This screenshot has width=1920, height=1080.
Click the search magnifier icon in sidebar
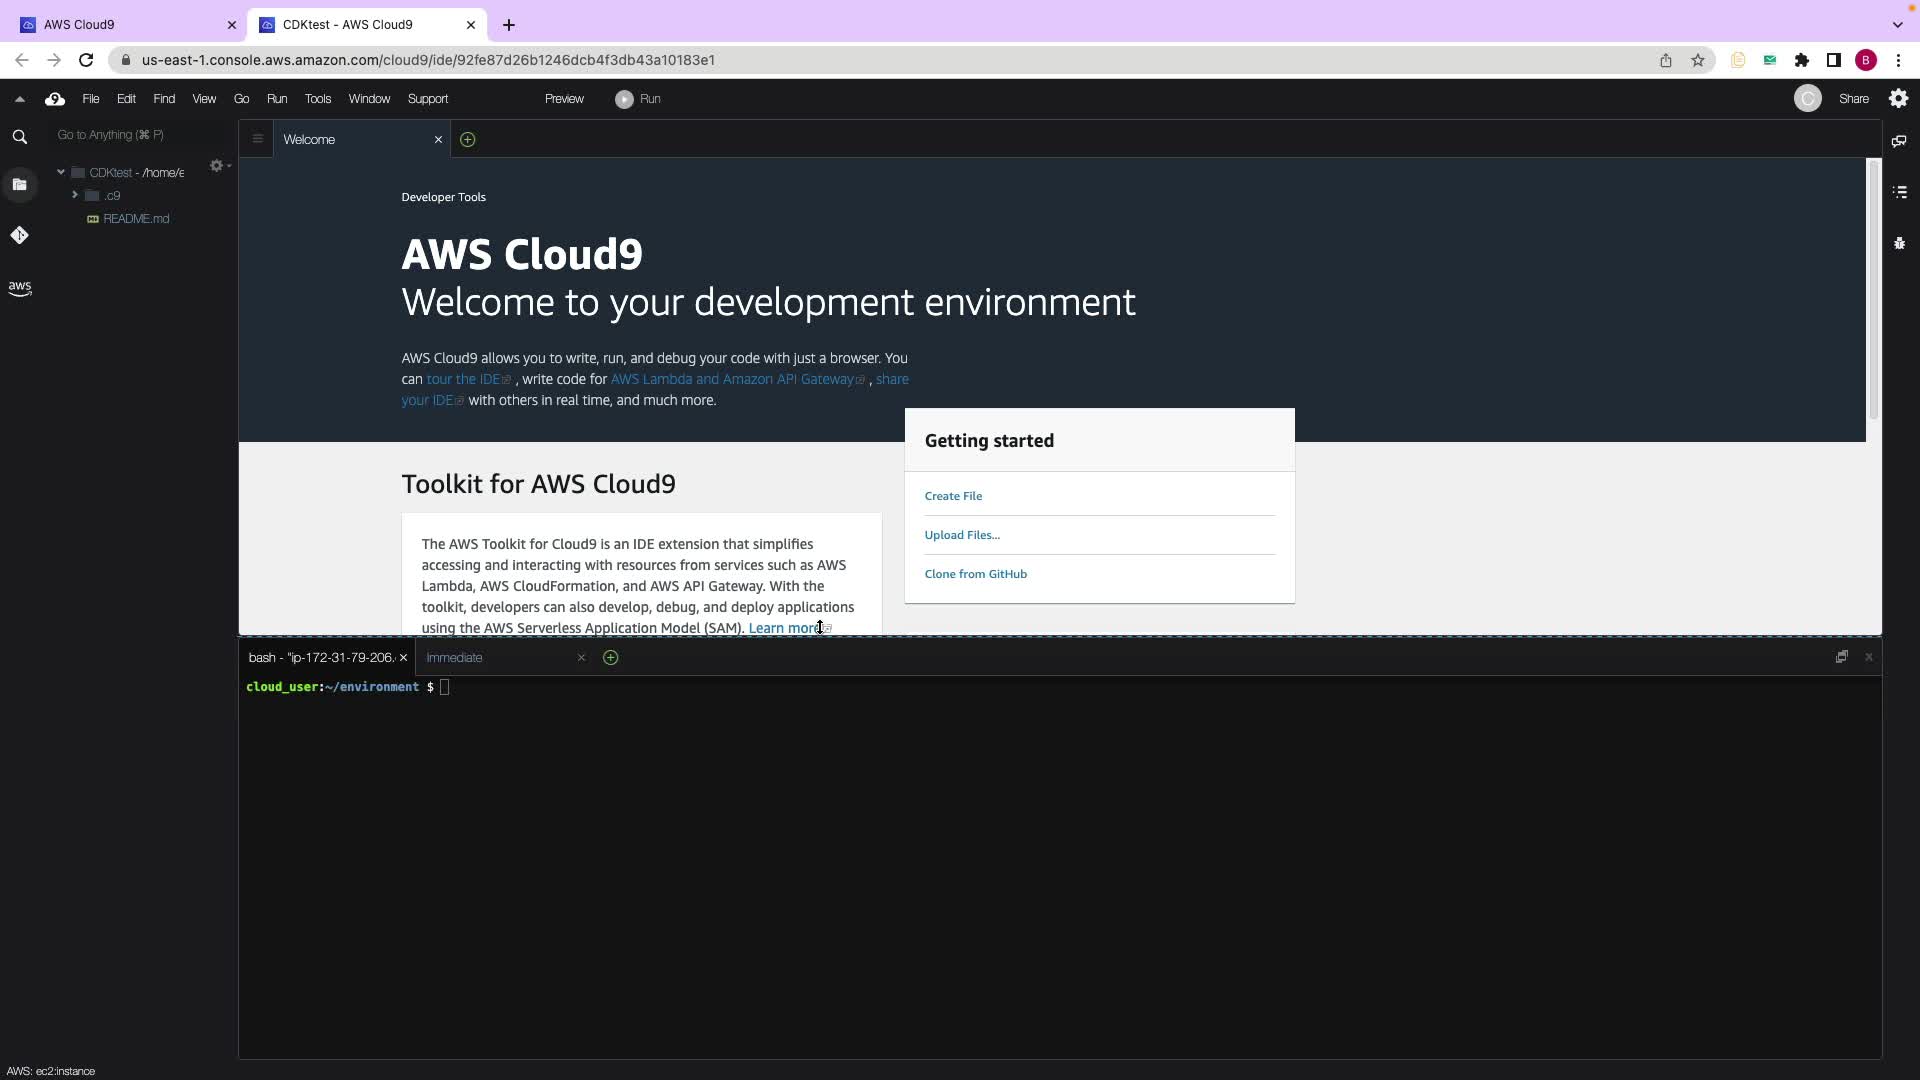click(x=19, y=137)
